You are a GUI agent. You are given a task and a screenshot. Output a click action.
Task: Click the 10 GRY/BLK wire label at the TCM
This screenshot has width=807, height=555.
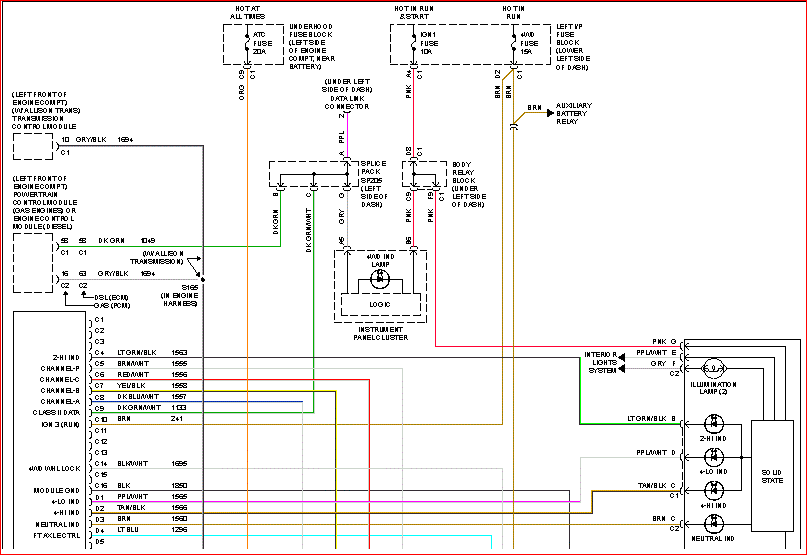point(84,140)
